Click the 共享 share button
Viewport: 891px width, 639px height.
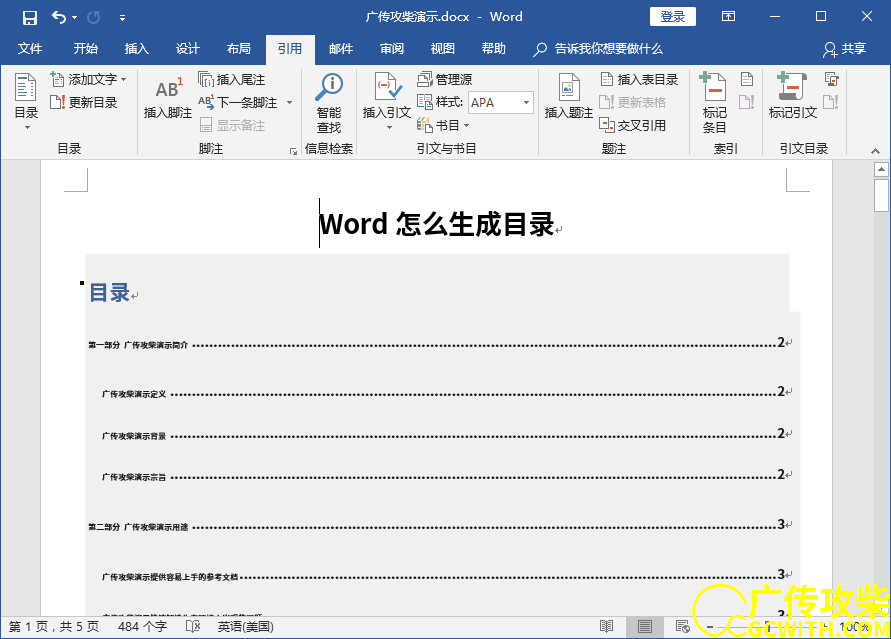click(844, 49)
